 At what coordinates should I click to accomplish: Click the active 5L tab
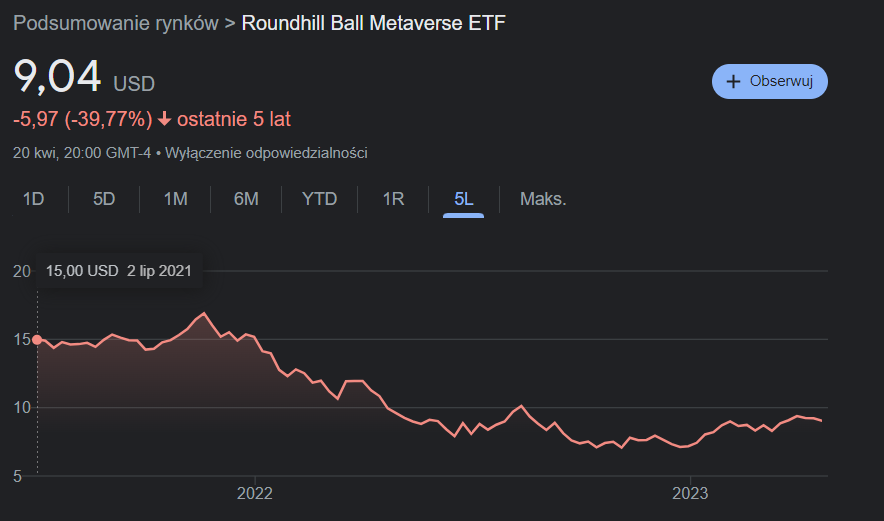pyautogui.click(x=464, y=199)
